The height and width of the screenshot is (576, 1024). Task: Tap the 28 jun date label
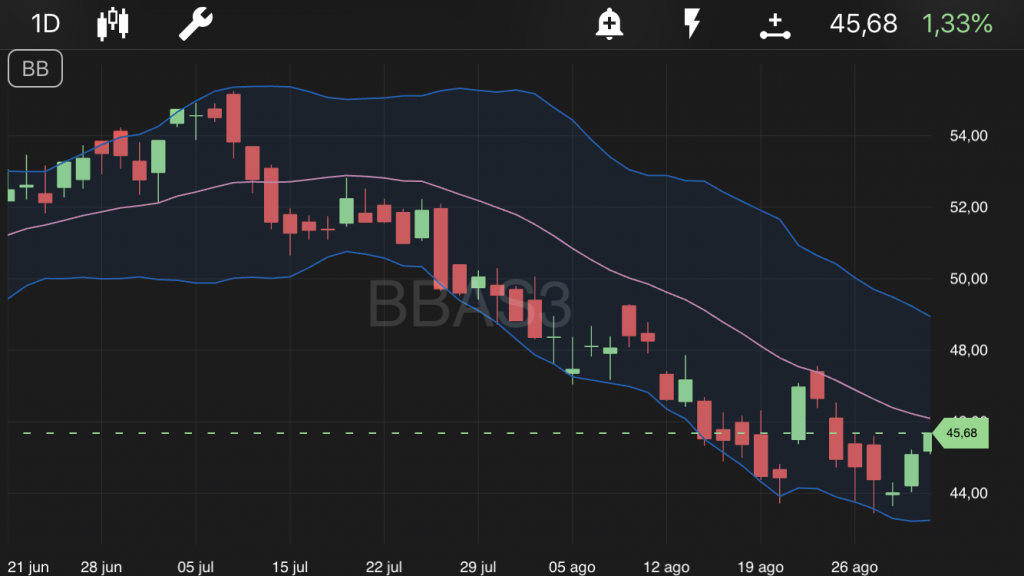tap(101, 567)
